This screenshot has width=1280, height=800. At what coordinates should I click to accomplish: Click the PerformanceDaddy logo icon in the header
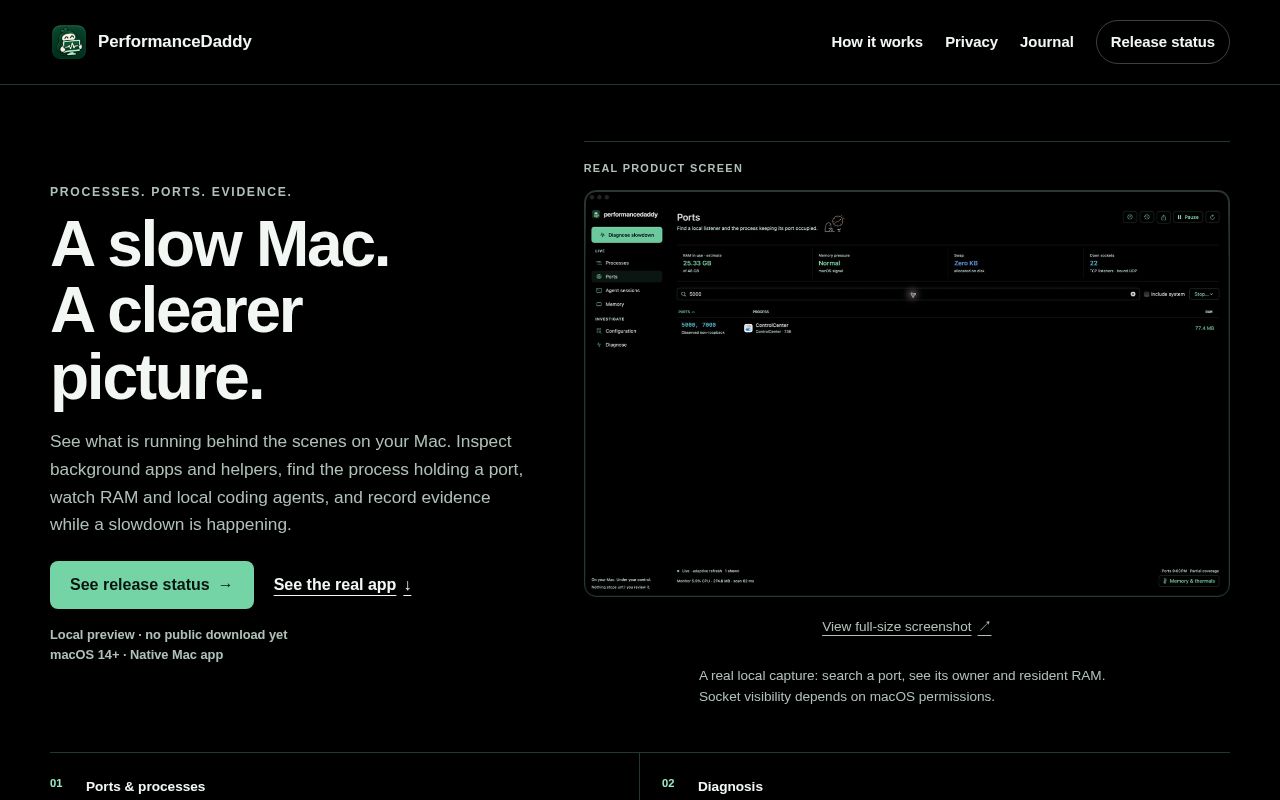click(x=69, y=42)
